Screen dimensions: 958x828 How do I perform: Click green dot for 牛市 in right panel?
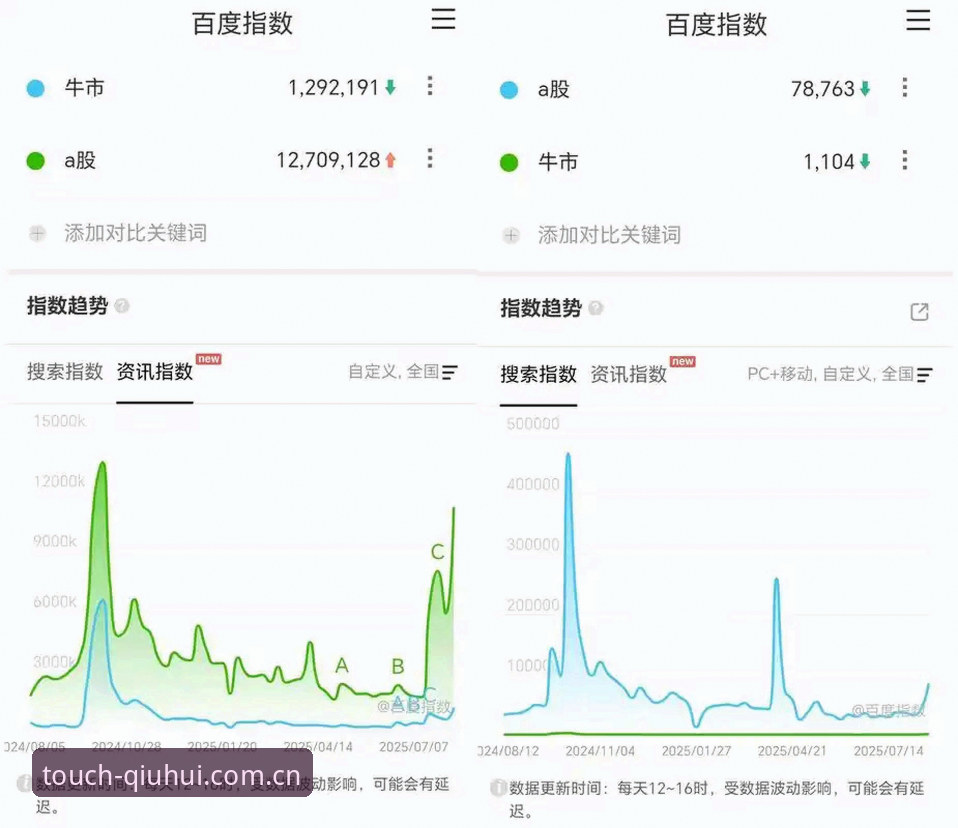coord(509,163)
